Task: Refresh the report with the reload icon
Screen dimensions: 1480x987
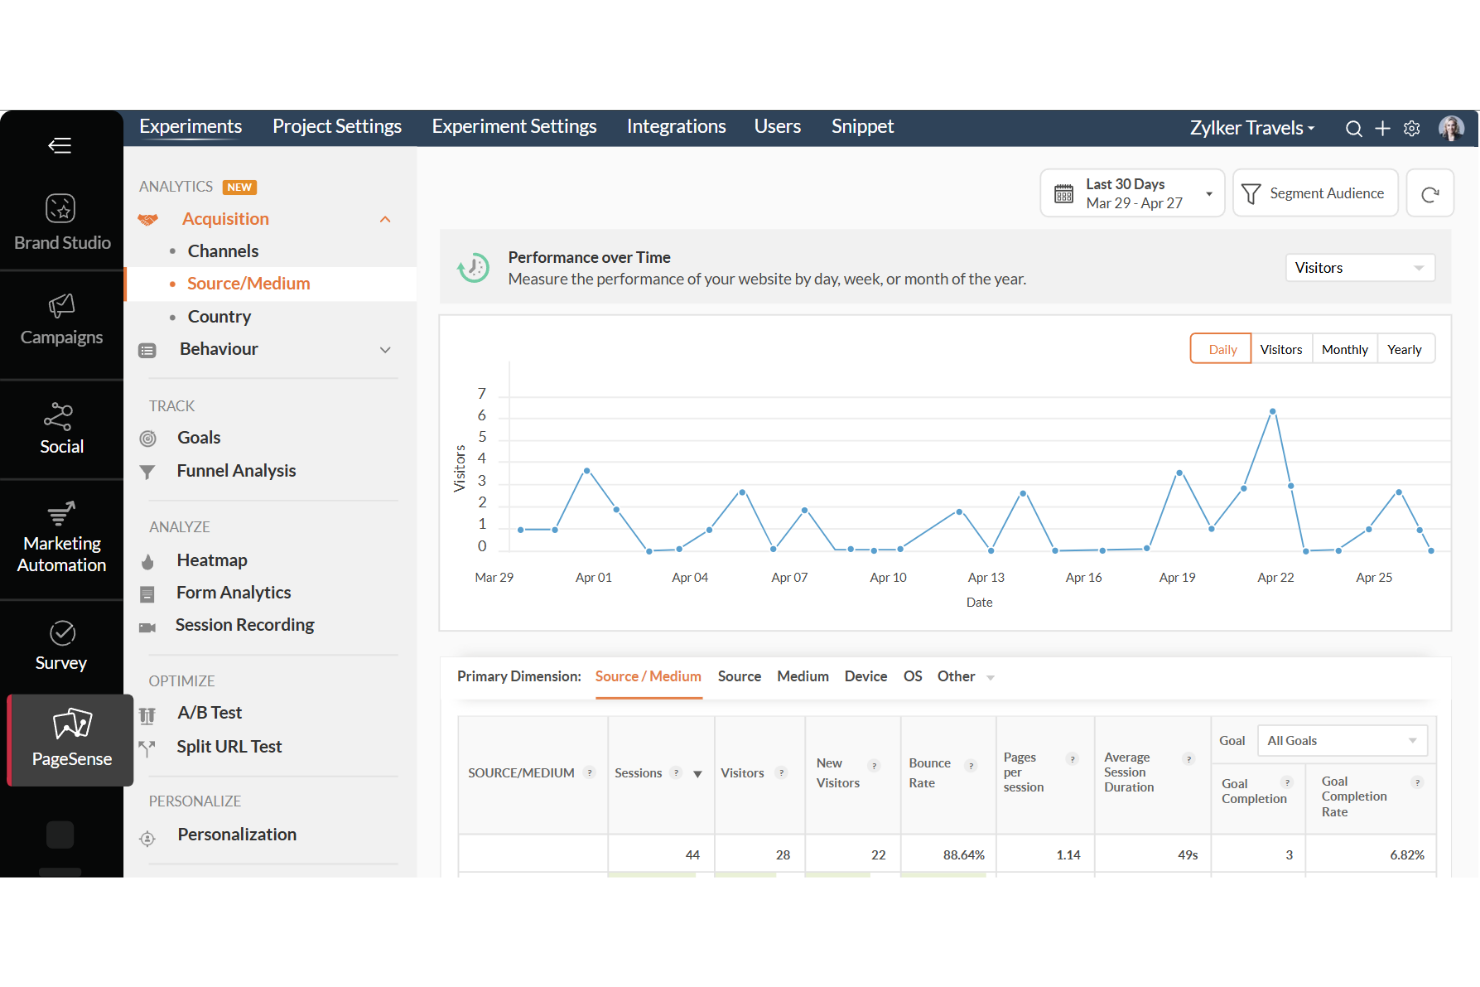Action: pos(1430,192)
